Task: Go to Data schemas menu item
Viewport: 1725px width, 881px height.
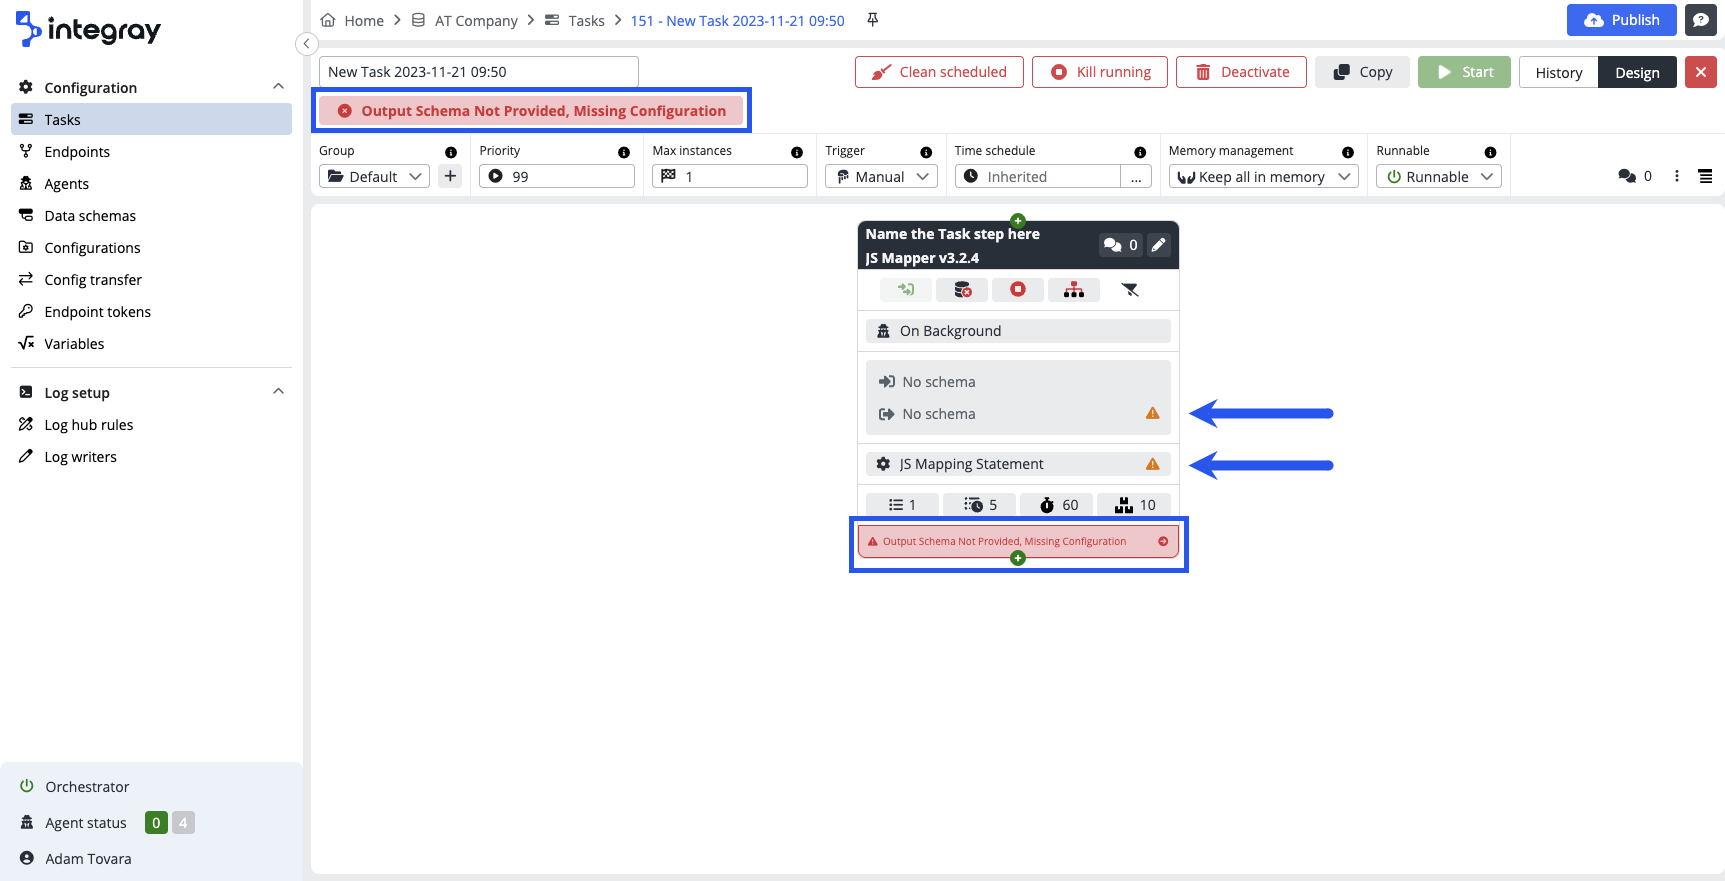Action: [x=90, y=216]
